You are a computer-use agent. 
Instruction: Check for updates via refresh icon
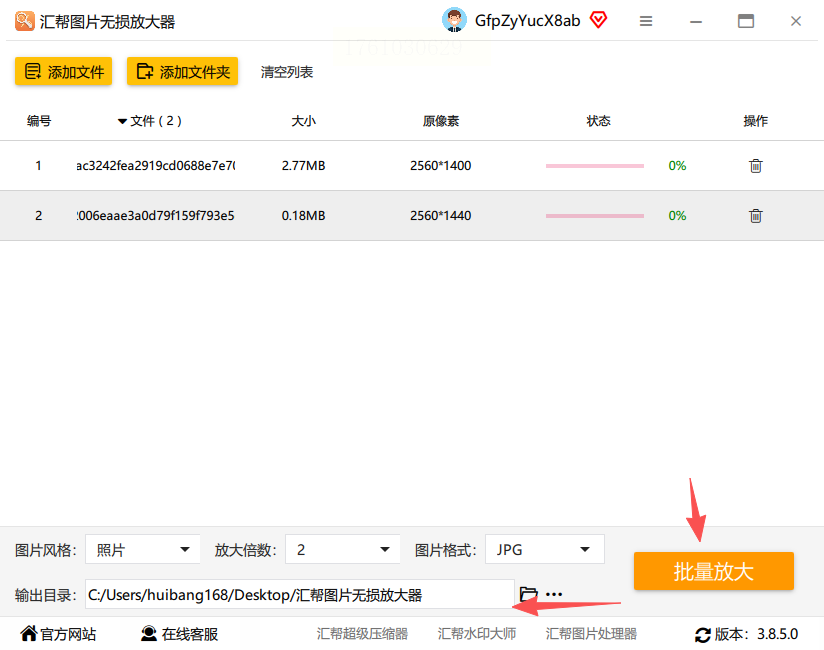click(x=703, y=635)
